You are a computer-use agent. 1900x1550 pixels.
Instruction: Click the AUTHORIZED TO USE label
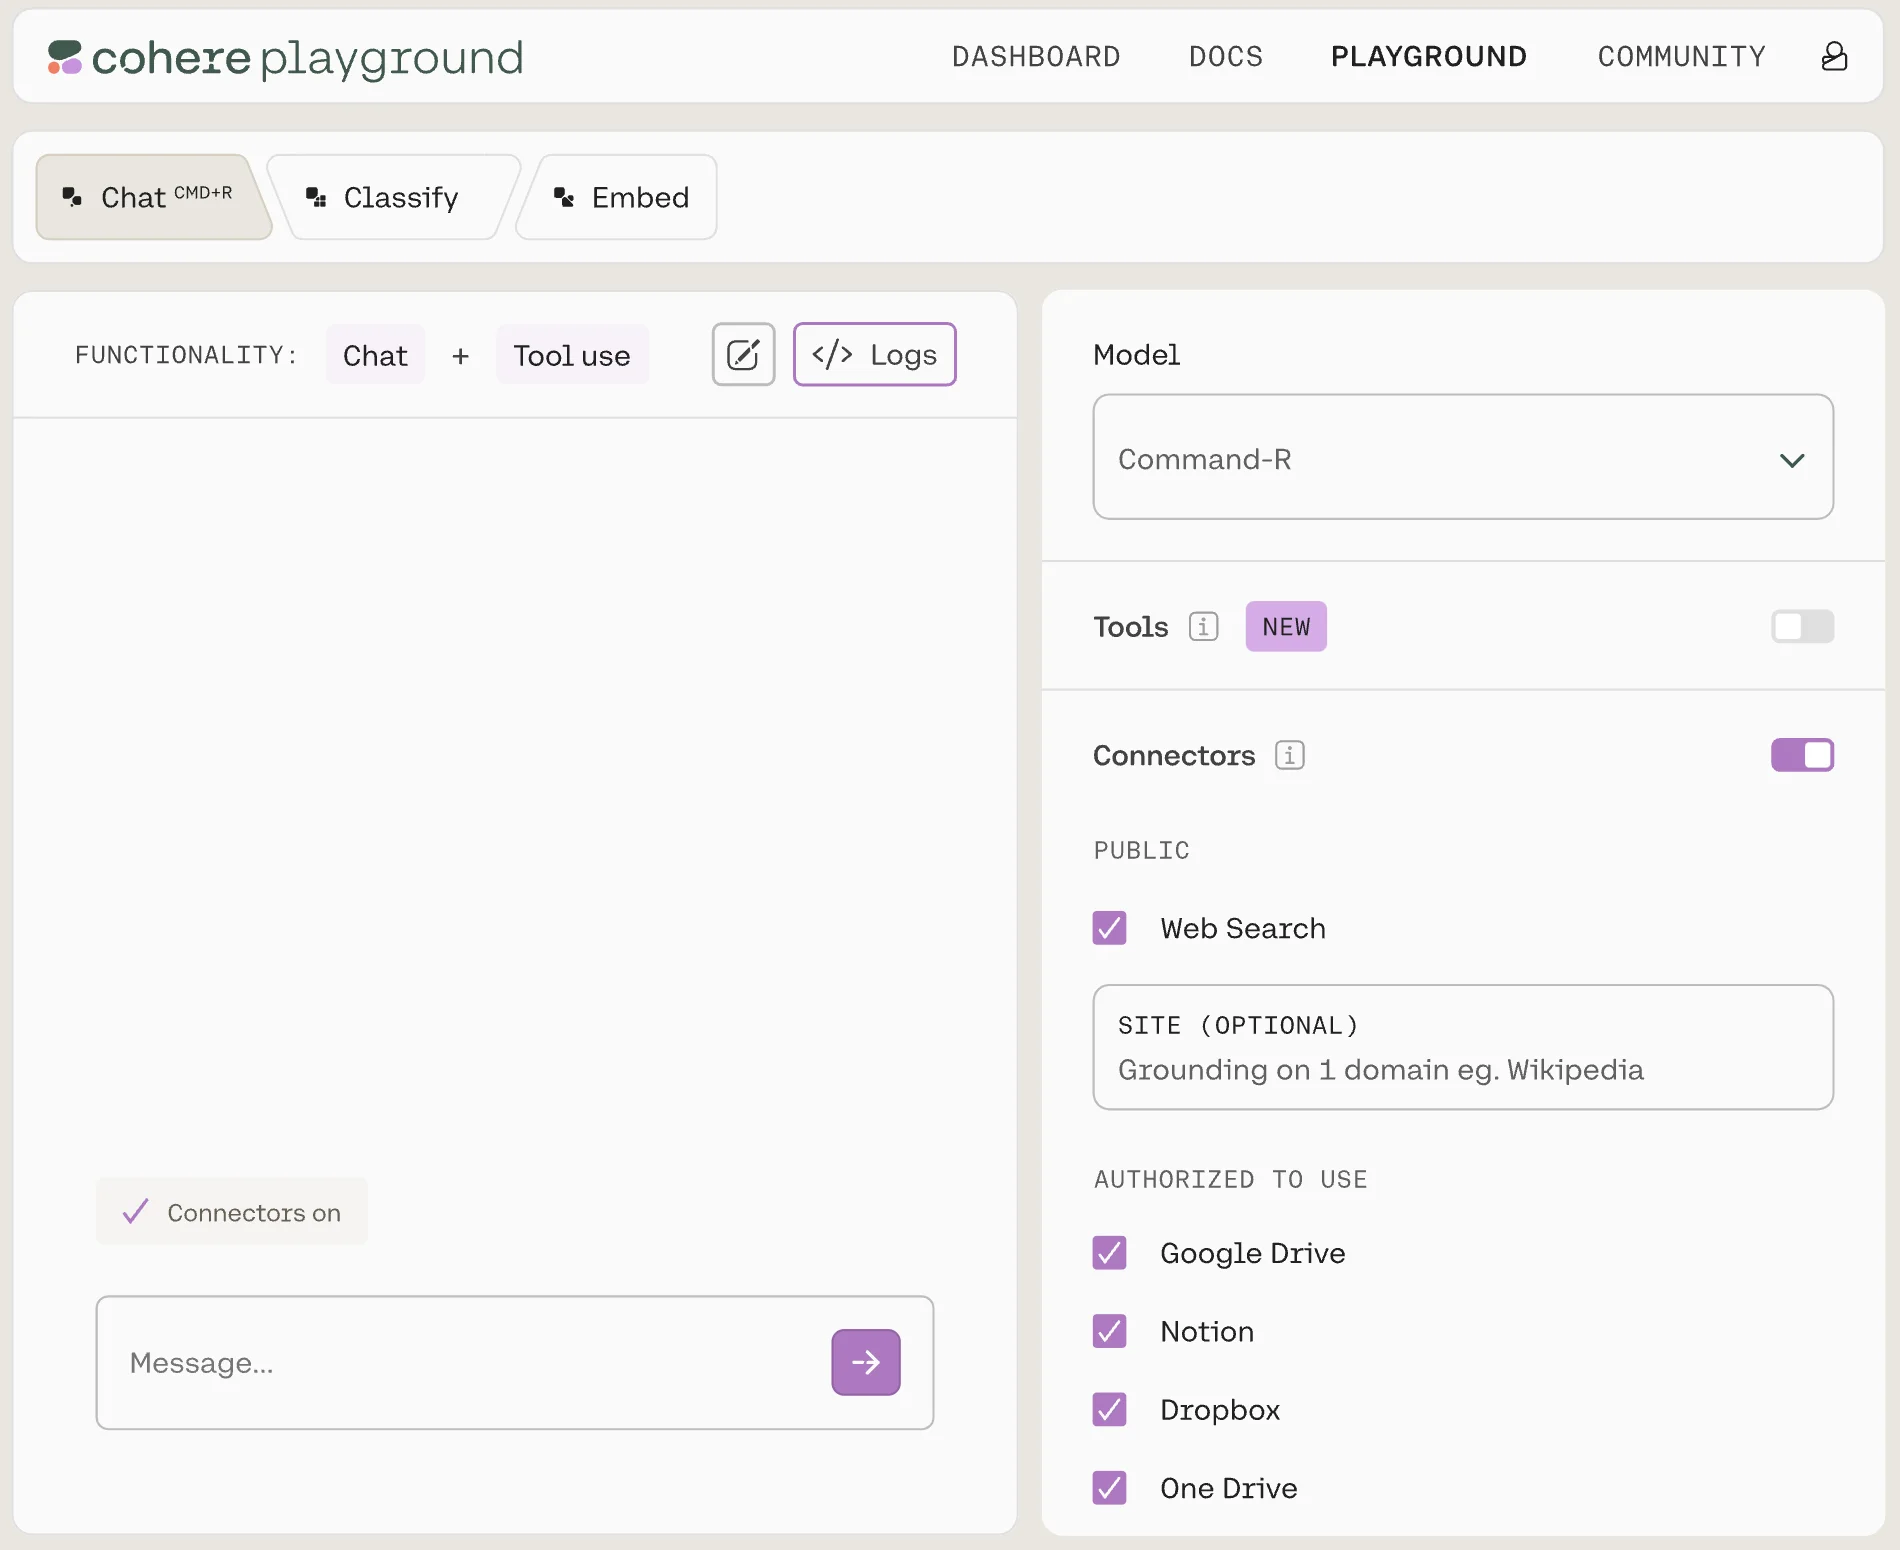[1230, 1179]
